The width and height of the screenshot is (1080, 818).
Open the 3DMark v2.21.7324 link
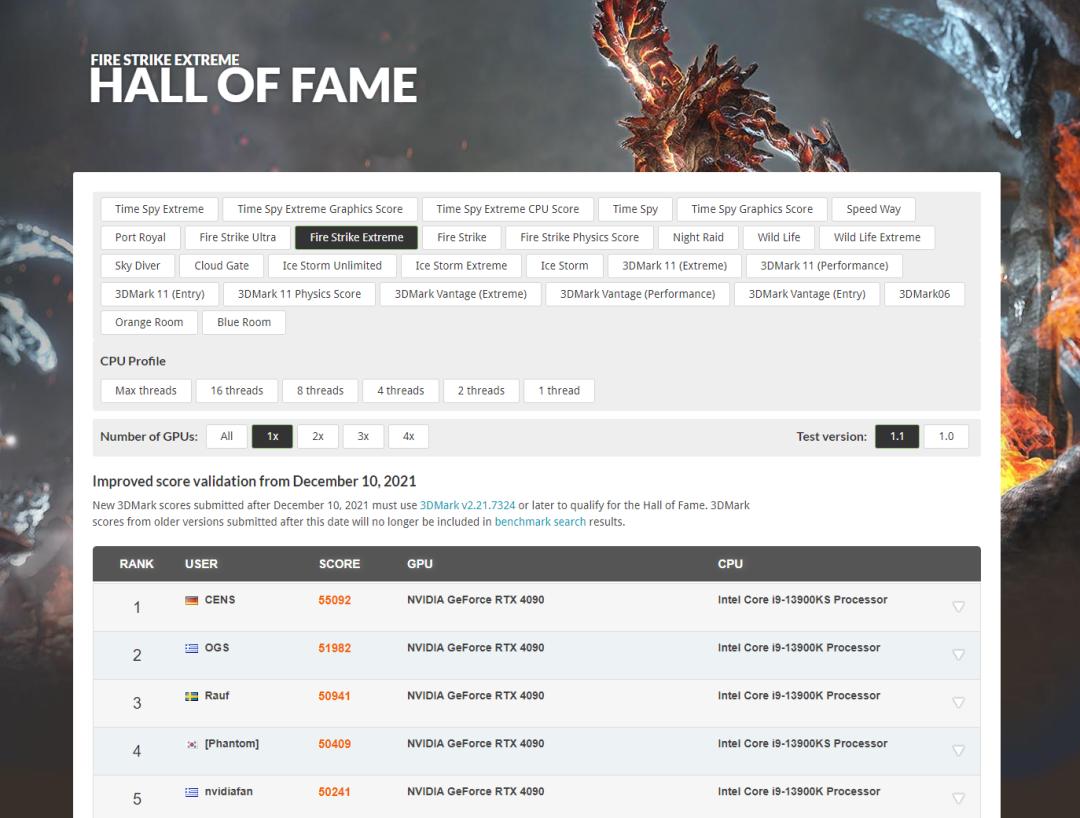tap(467, 506)
